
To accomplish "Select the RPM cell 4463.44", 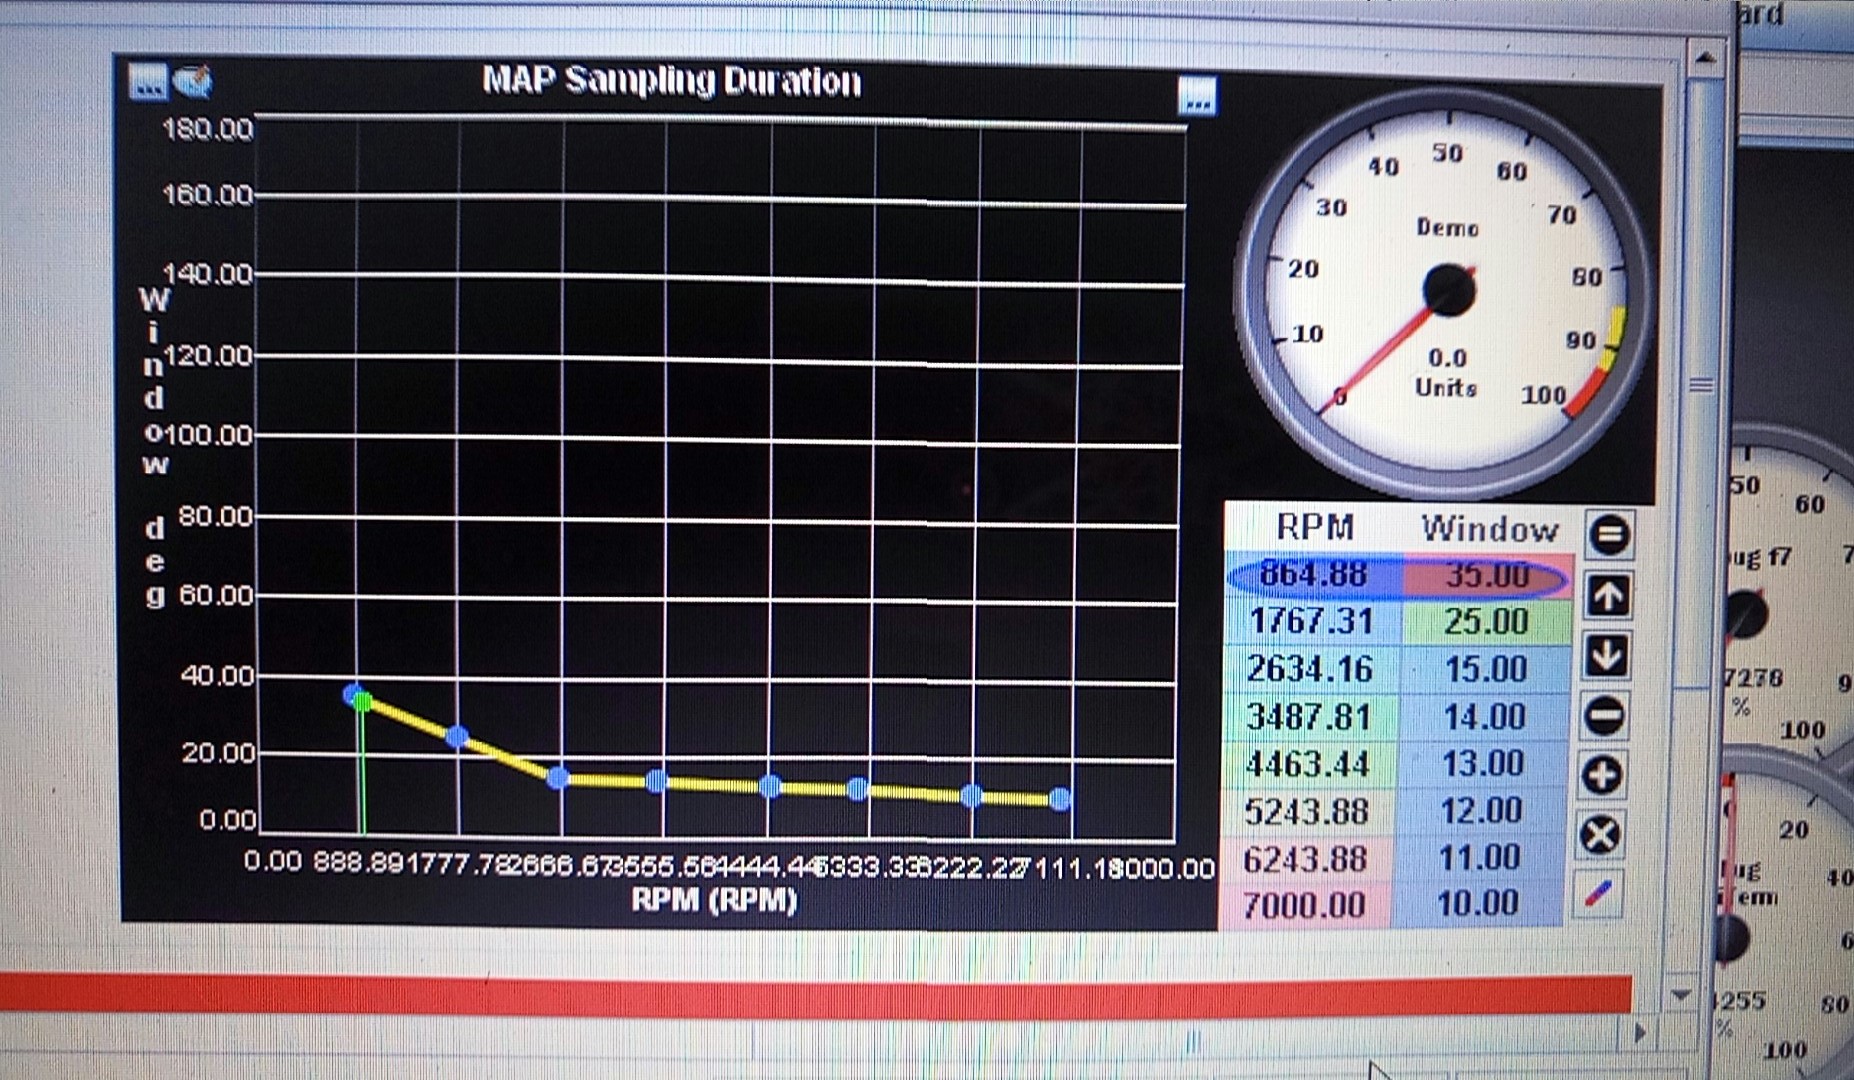I will (x=1307, y=765).
